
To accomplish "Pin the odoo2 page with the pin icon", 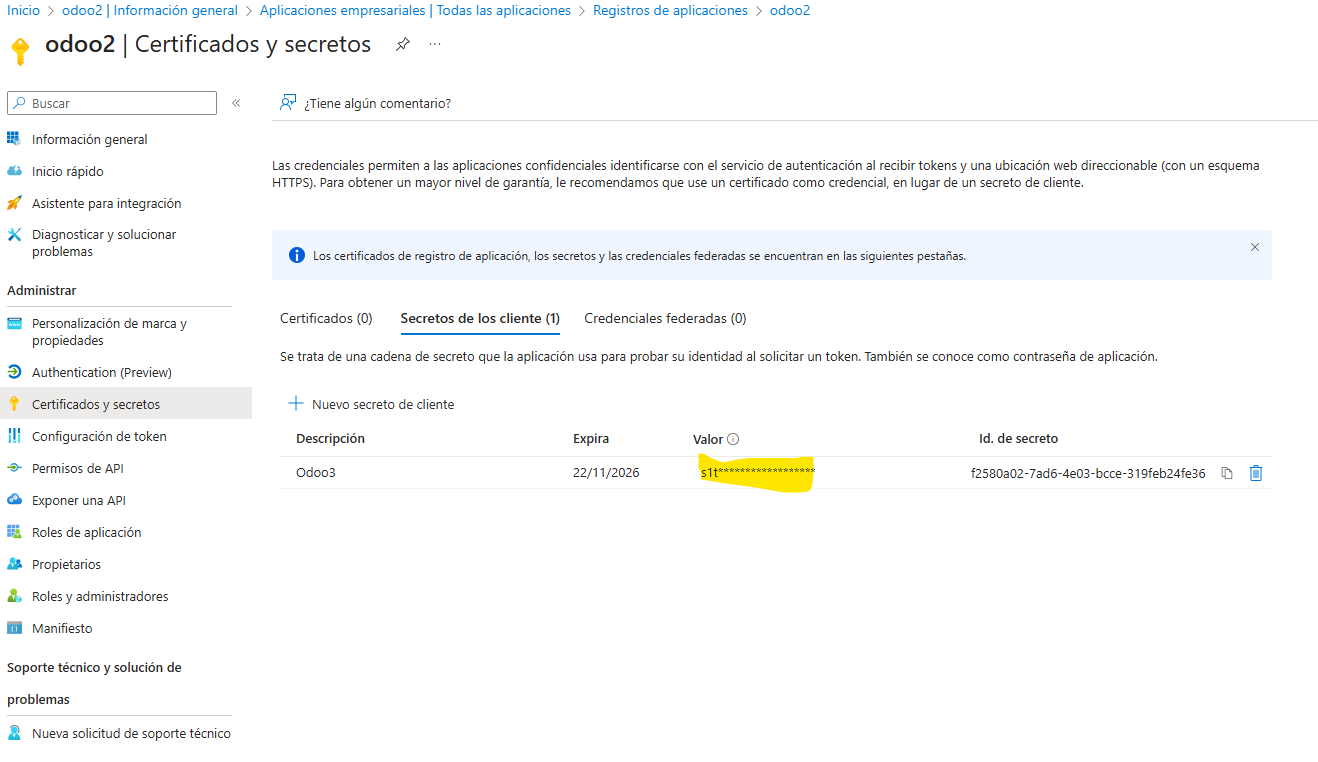I will pyautogui.click(x=402, y=44).
